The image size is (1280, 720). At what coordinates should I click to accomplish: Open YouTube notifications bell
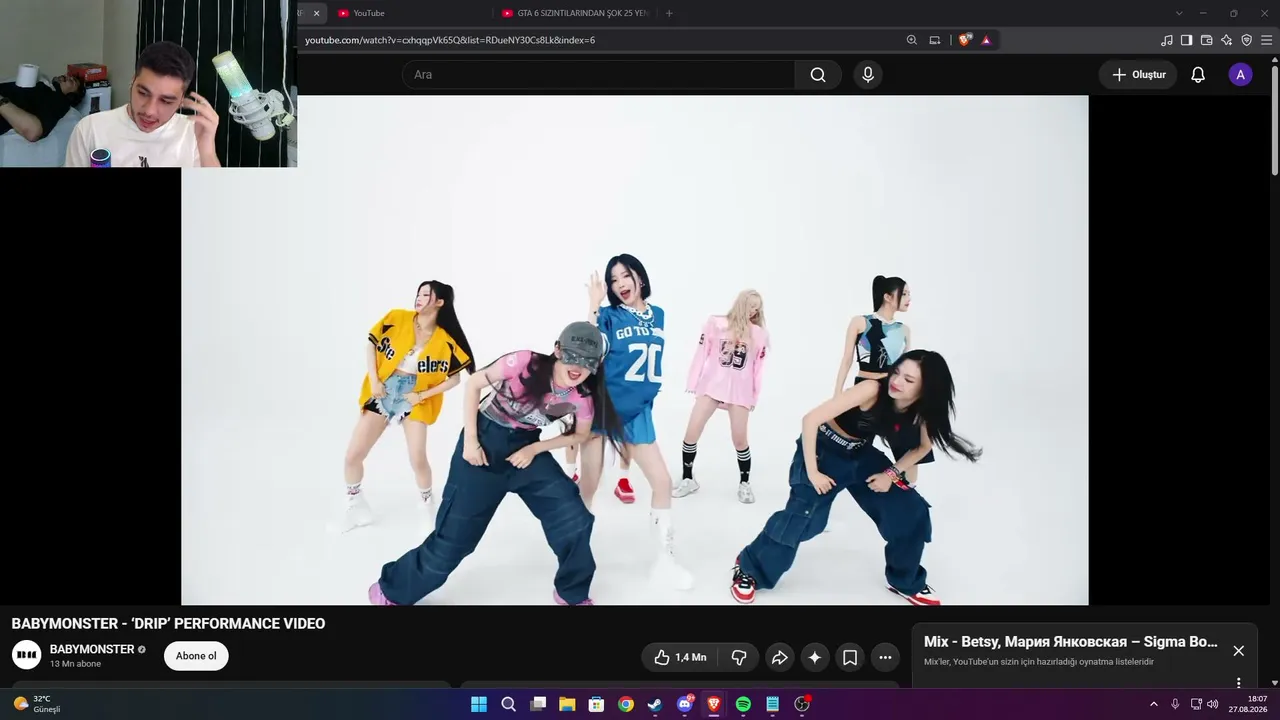tap(1198, 75)
